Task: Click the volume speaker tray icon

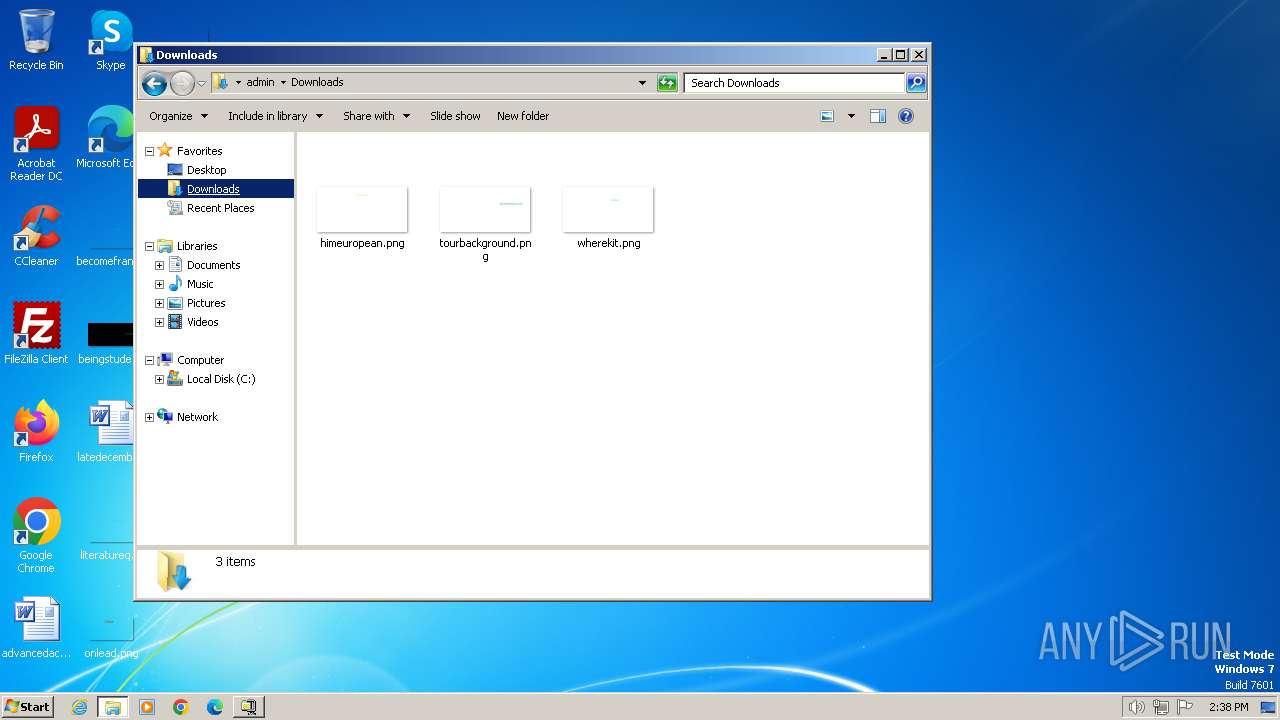Action: pos(1136,707)
